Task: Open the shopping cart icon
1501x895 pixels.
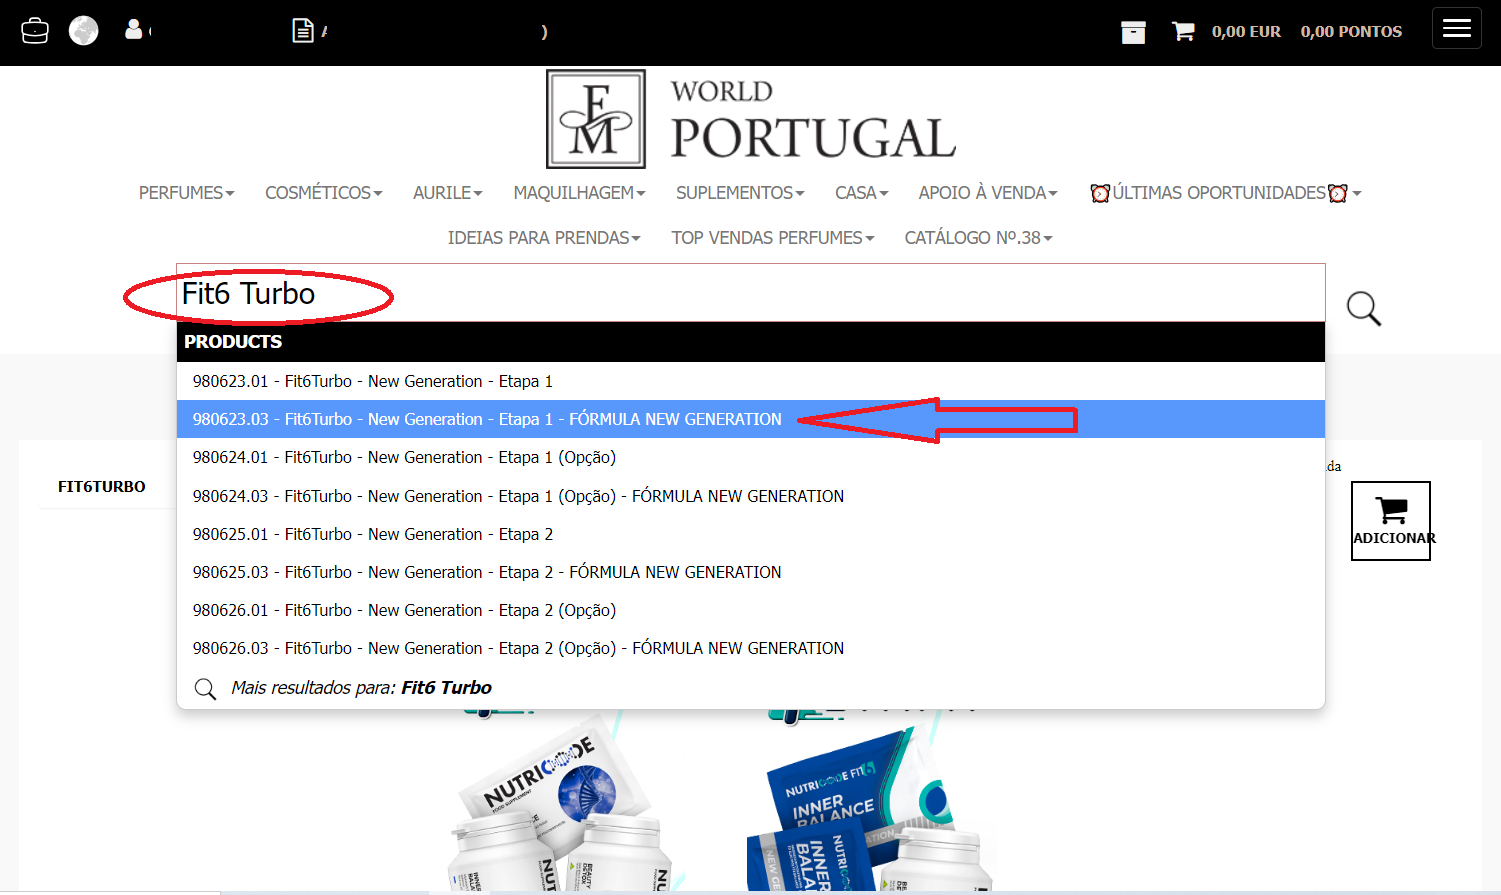Action: (1183, 32)
